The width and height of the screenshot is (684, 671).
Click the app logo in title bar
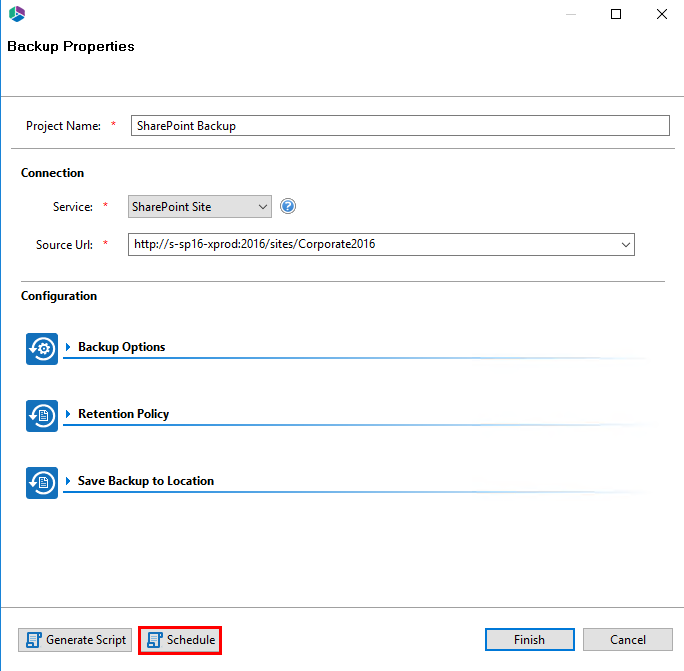[16, 14]
